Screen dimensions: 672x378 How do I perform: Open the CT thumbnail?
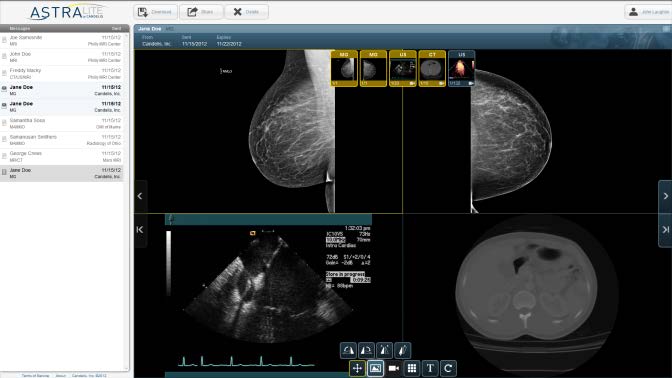[432, 69]
